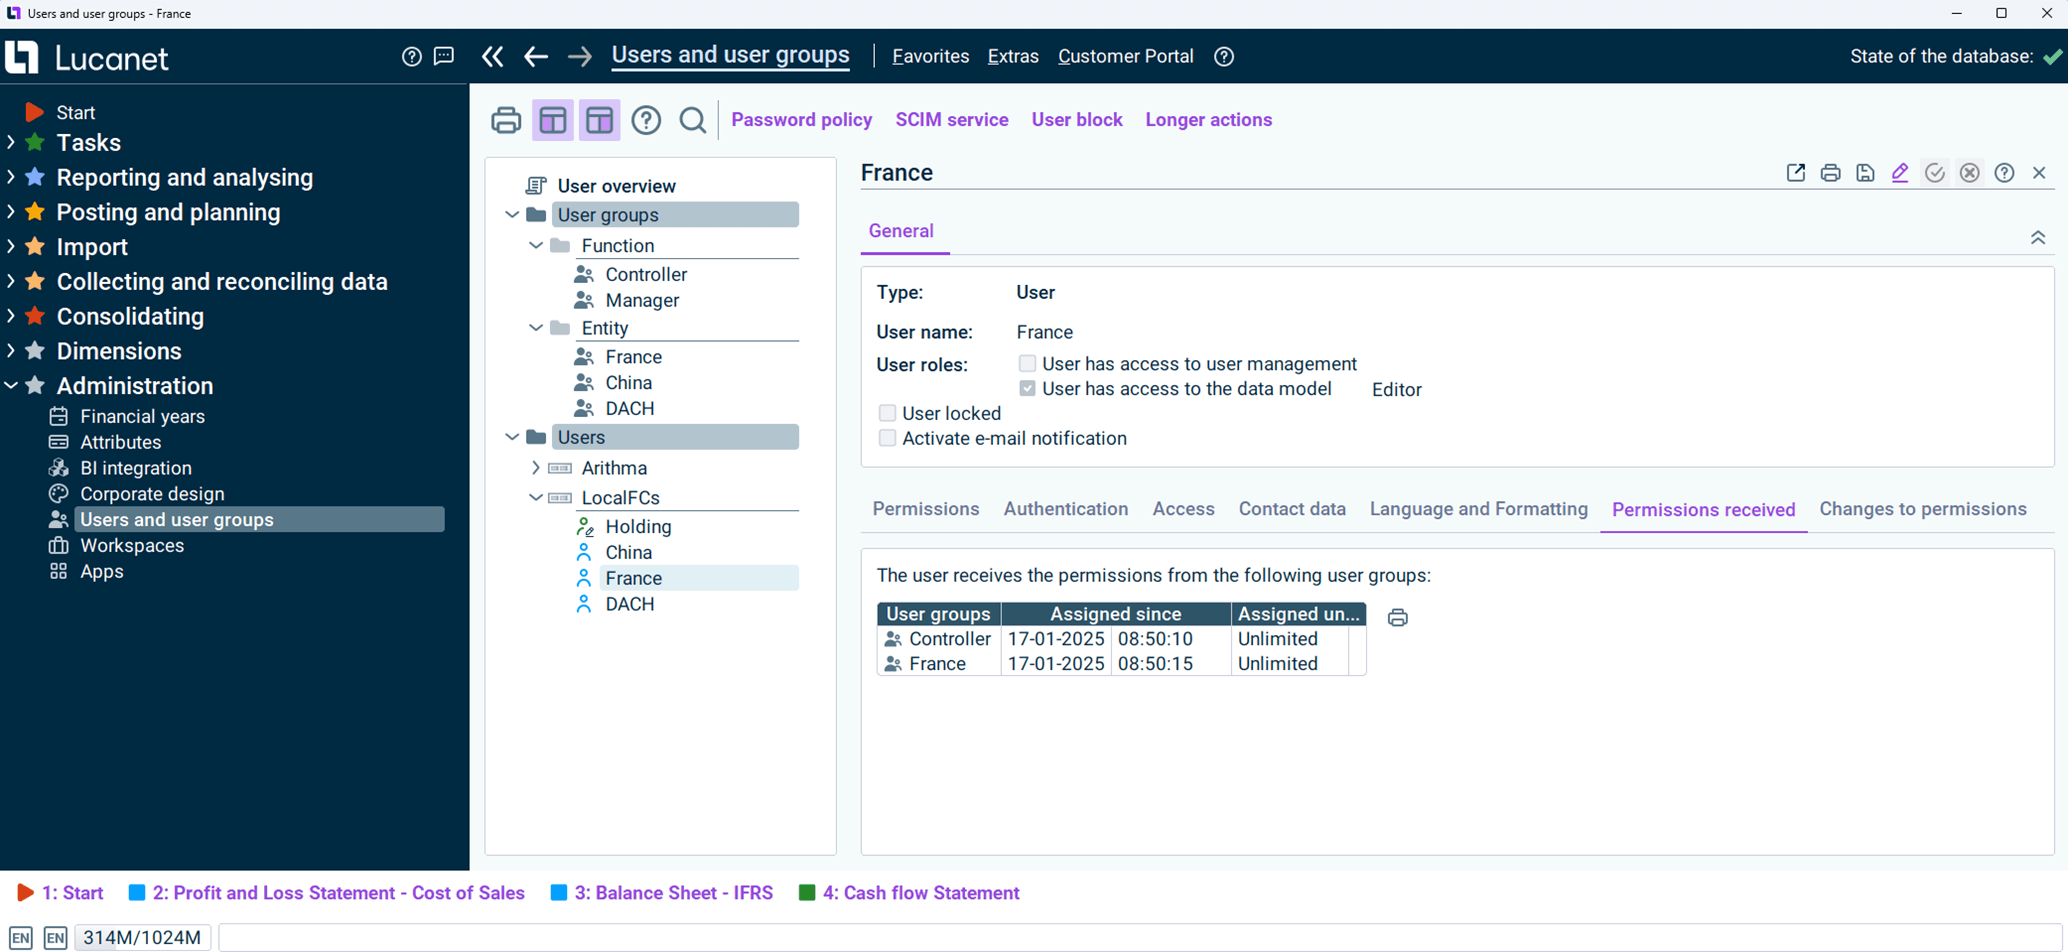Viewport: 2068px width, 952px height.
Task: Click the round checkmark apply icon
Action: [x=1935, y=173]
